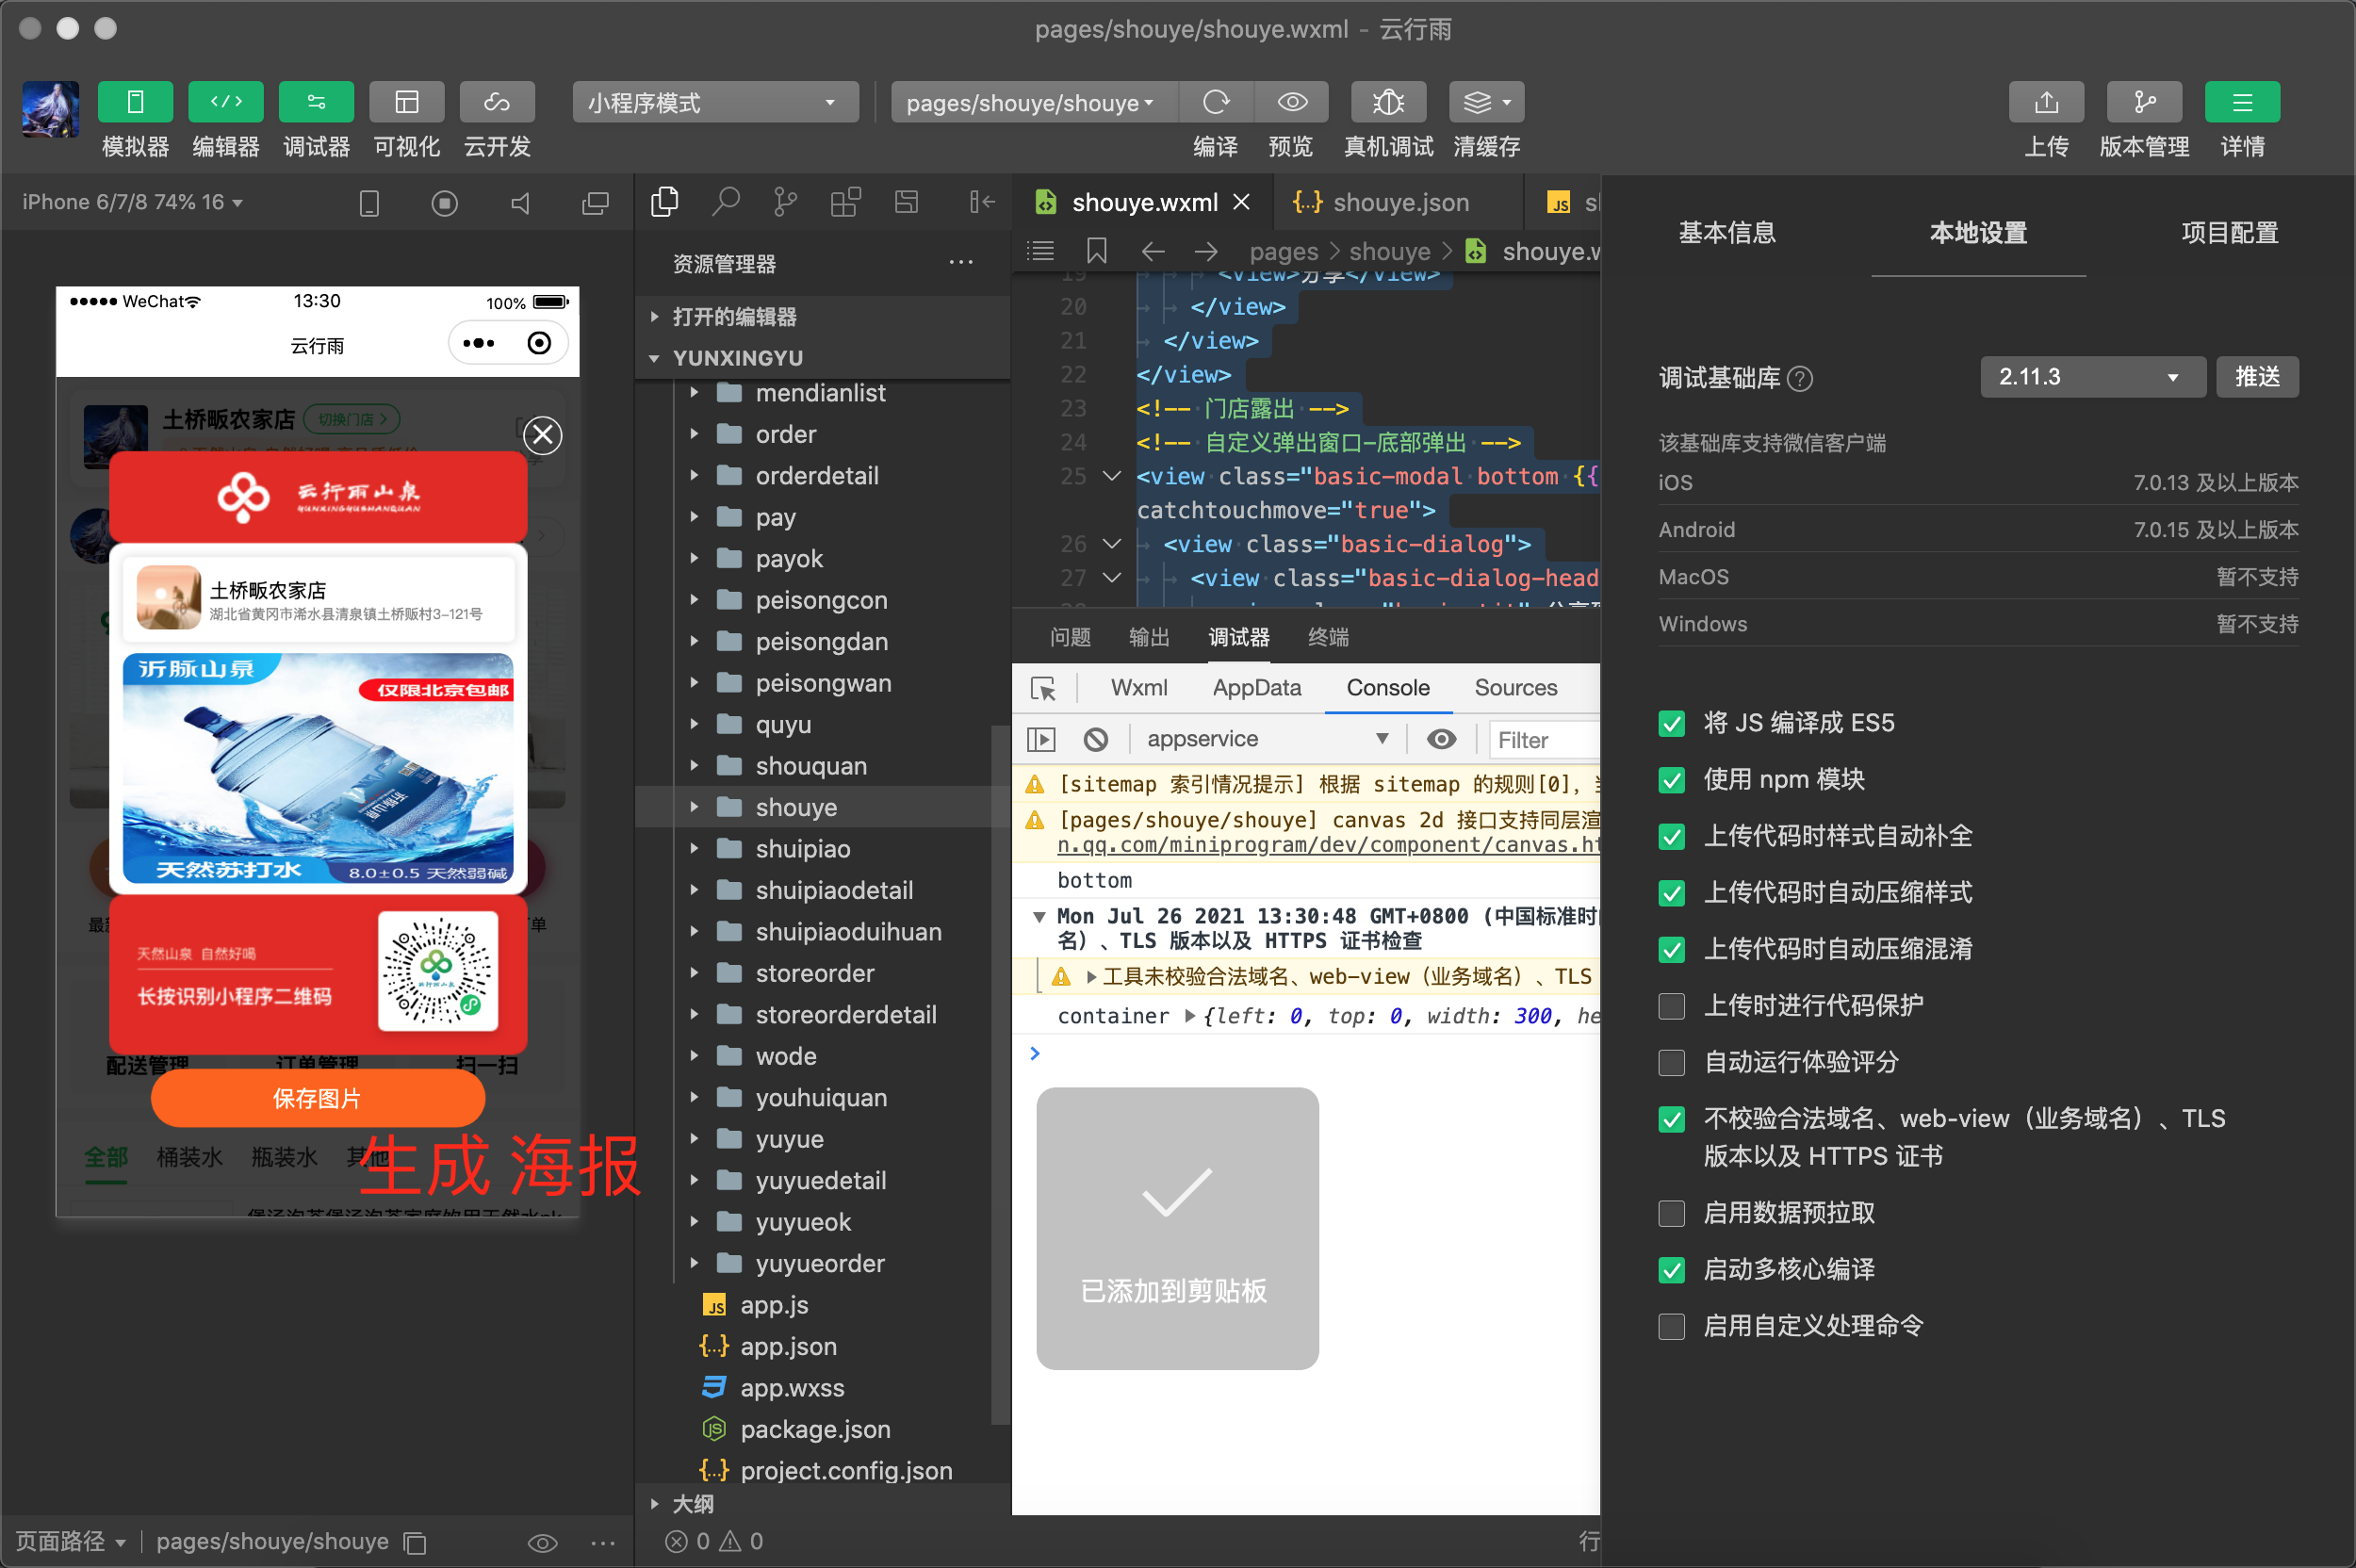
Task: Toggle 启动多核心编译 checkbox
Action: tap(1672, 1269)
